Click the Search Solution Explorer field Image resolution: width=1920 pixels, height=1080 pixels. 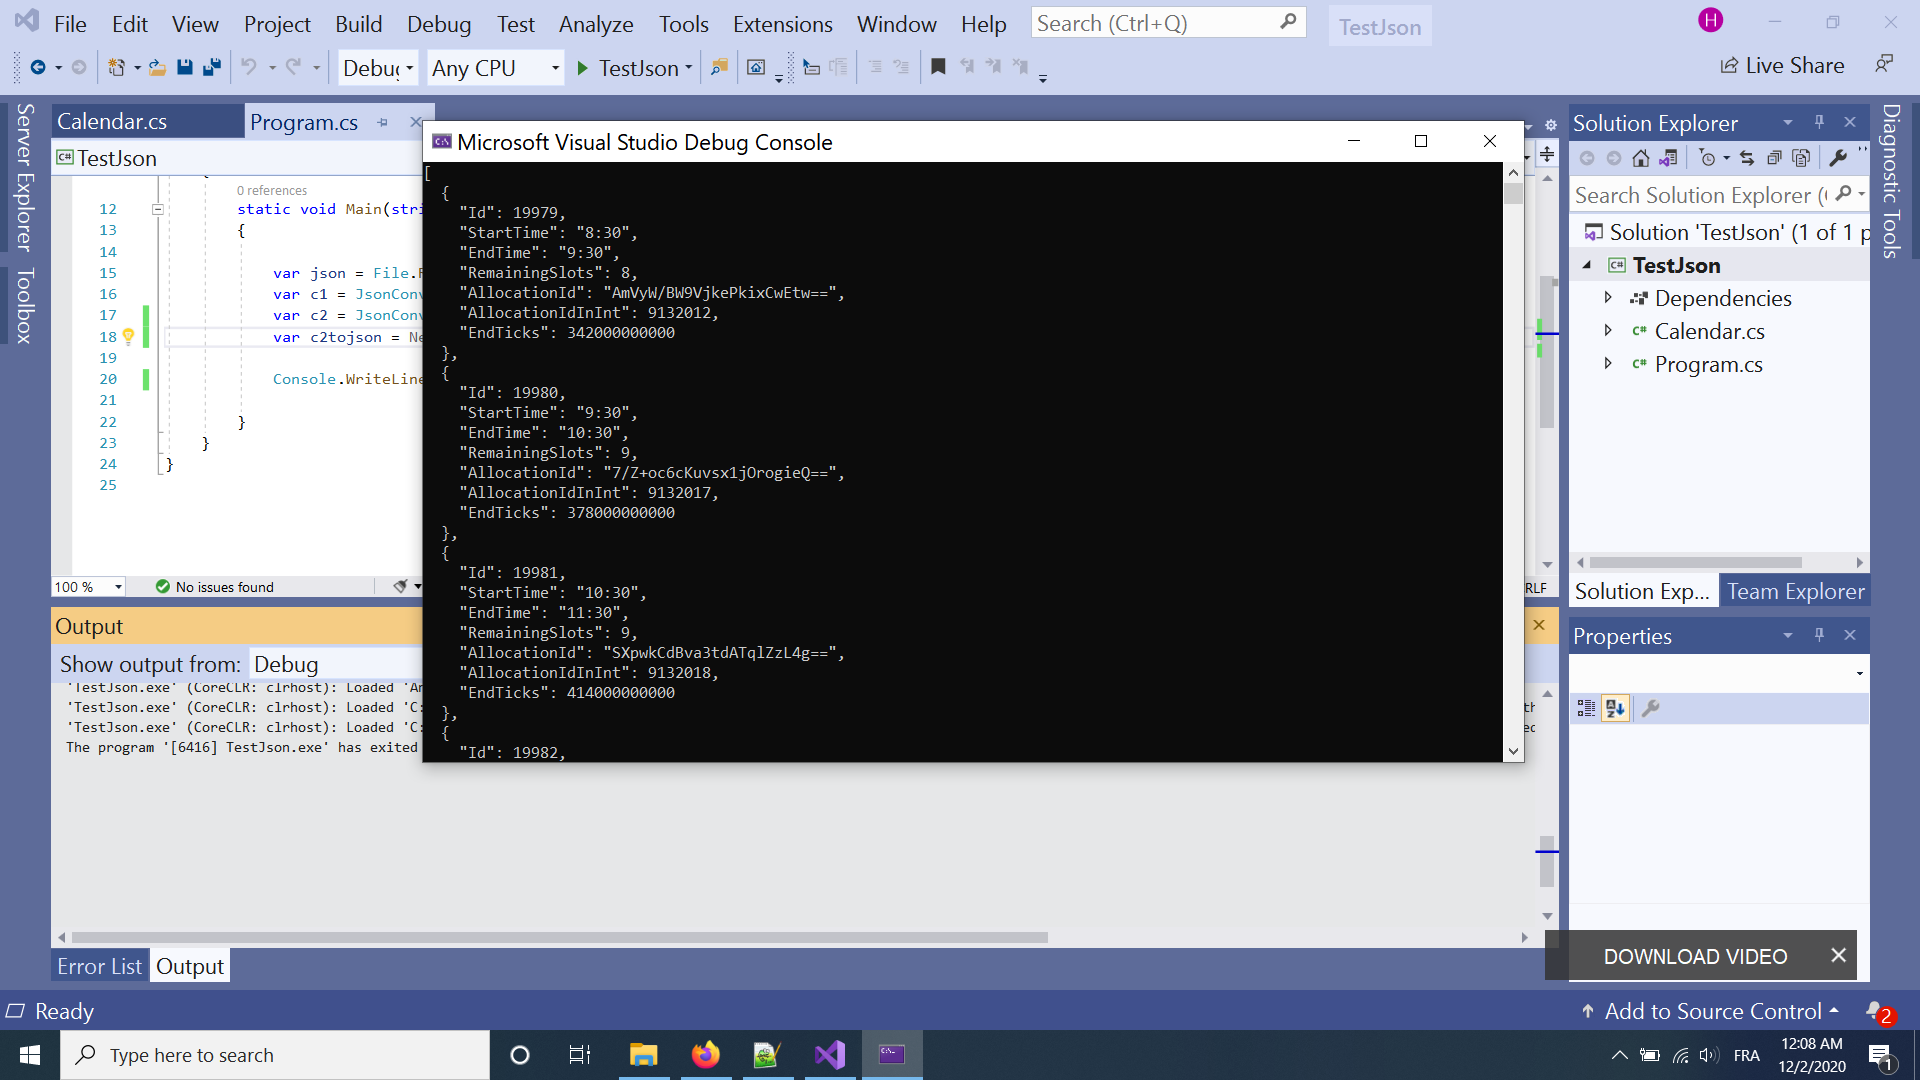tap(1718, 195)
